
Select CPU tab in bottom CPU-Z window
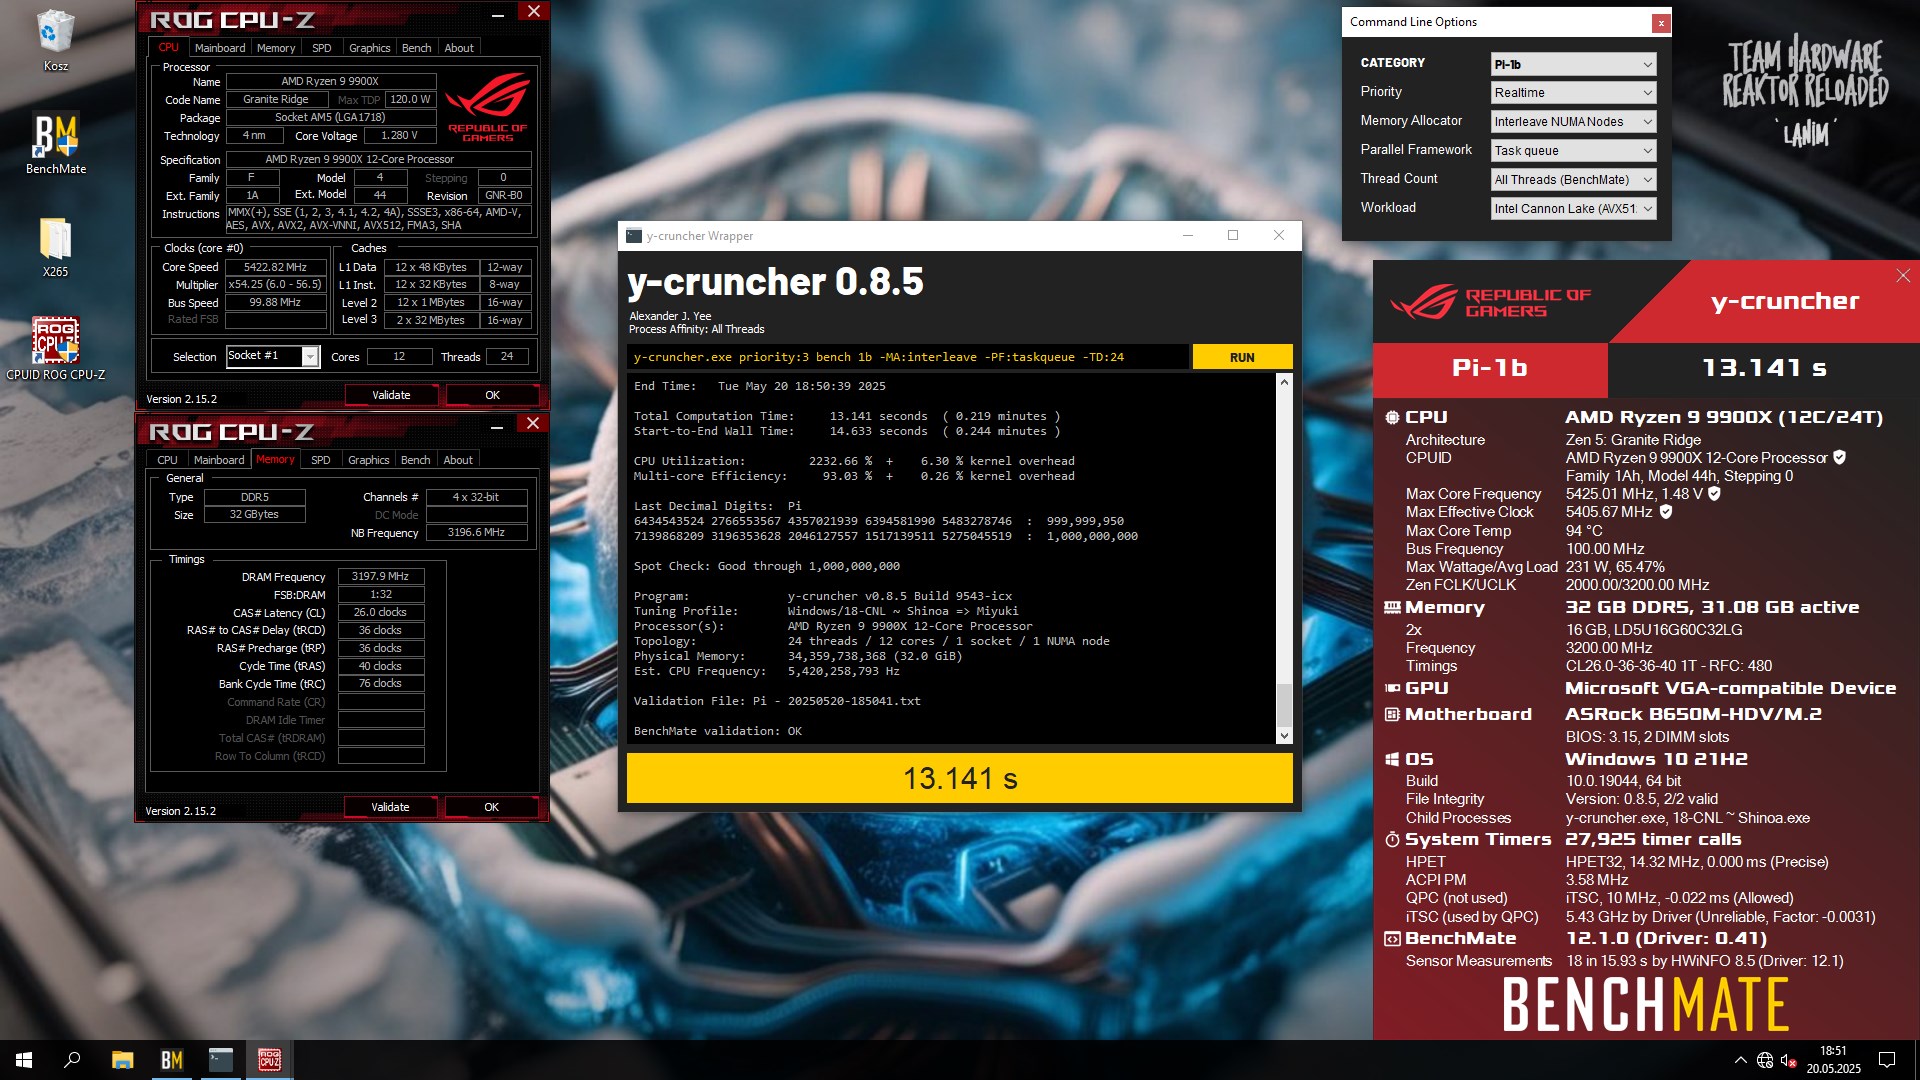tap(167, 460)
